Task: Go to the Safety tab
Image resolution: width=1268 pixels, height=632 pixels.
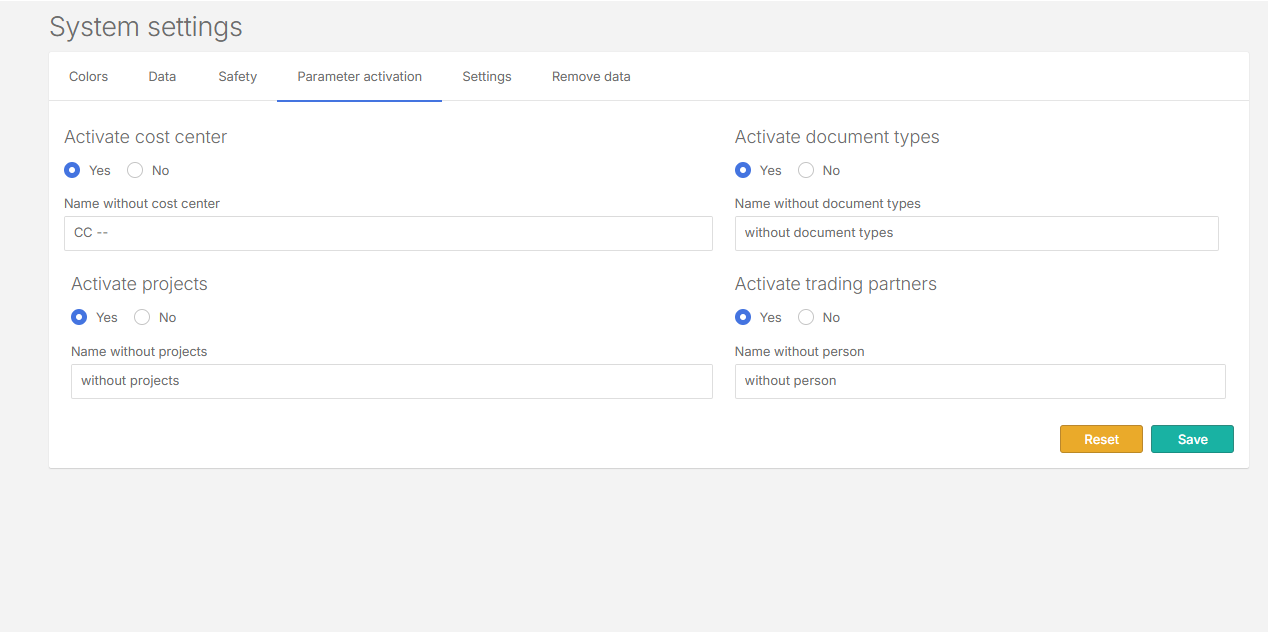Action: (237, 77)
